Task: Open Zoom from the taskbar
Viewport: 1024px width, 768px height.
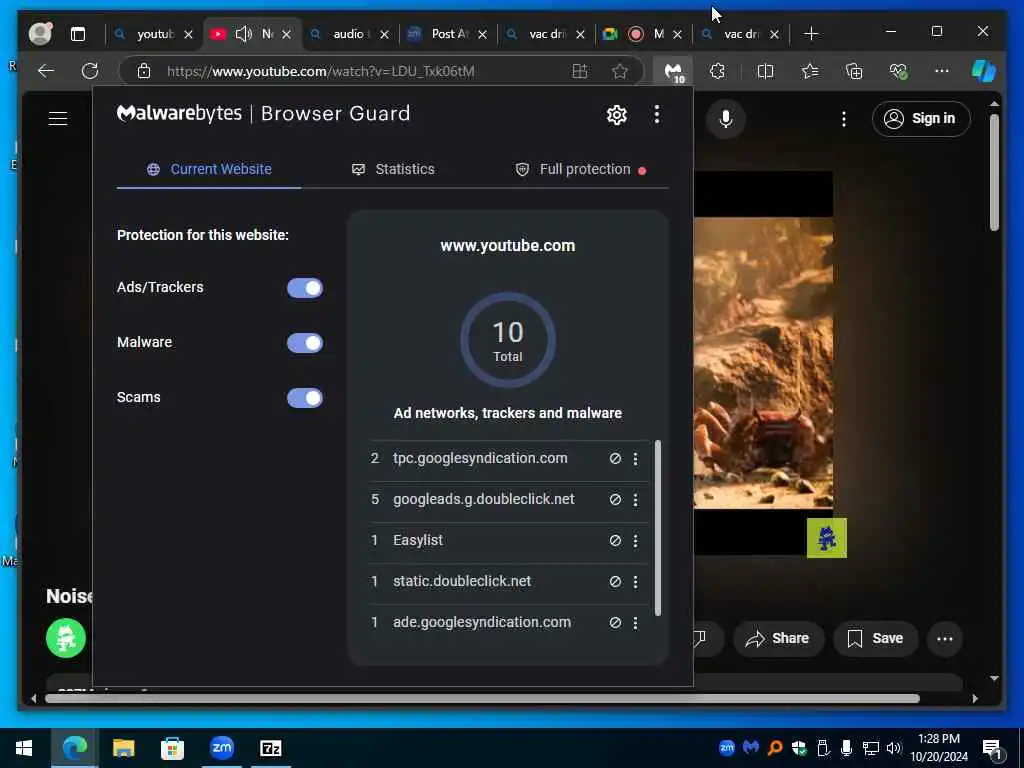Action: [222, 748]
